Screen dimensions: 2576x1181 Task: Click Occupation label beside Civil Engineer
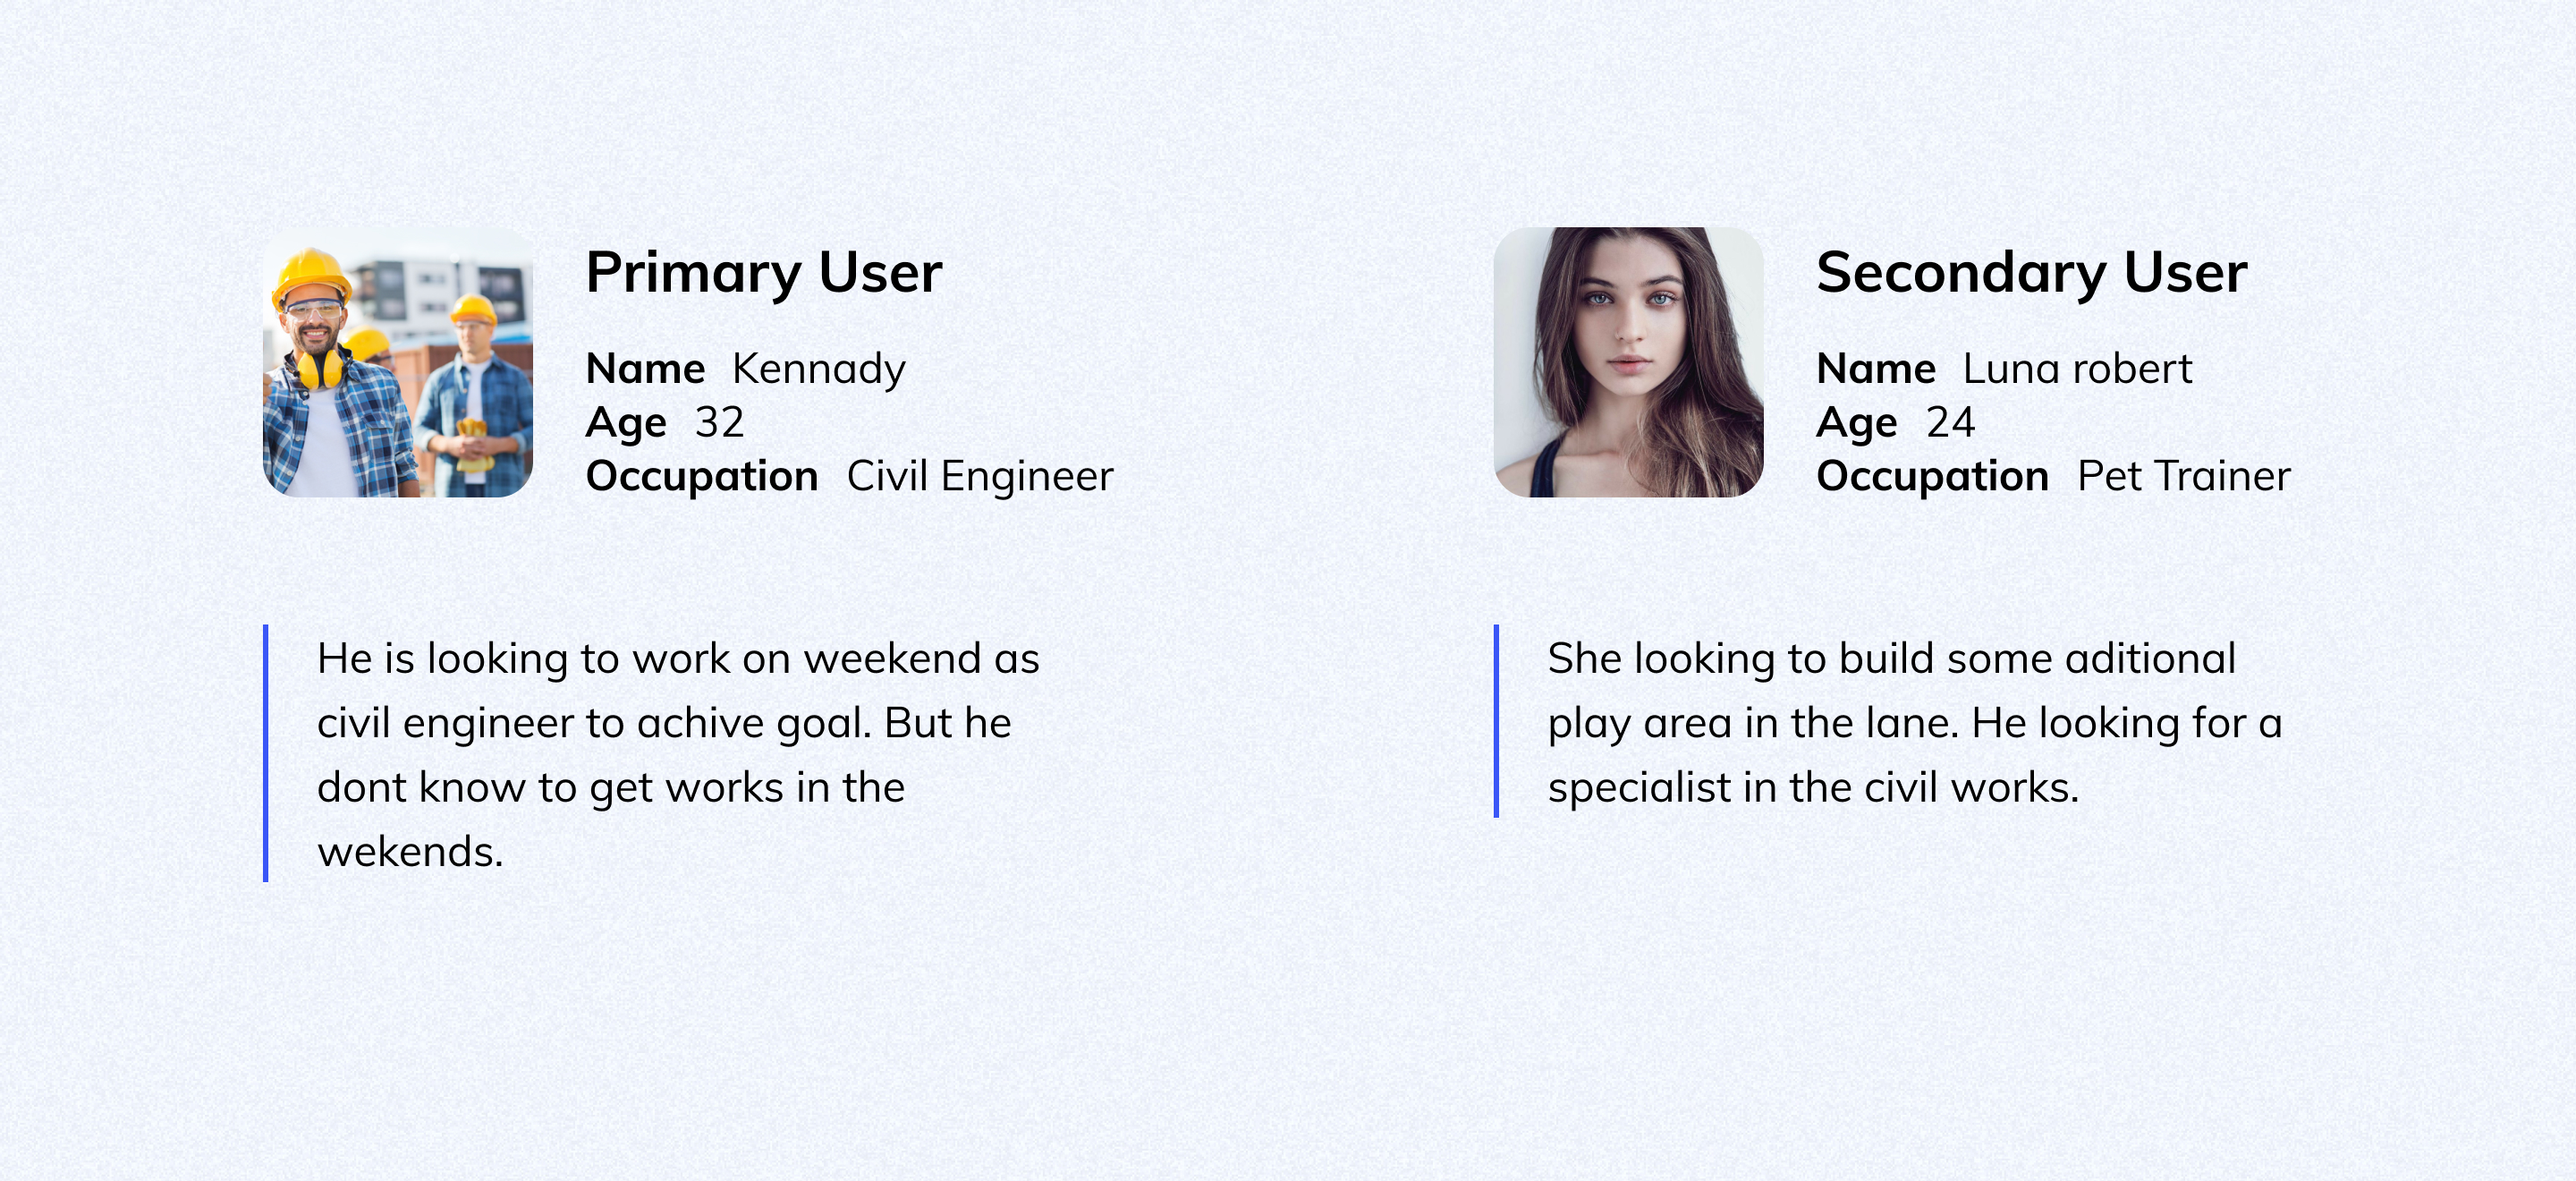pos(702,476)
